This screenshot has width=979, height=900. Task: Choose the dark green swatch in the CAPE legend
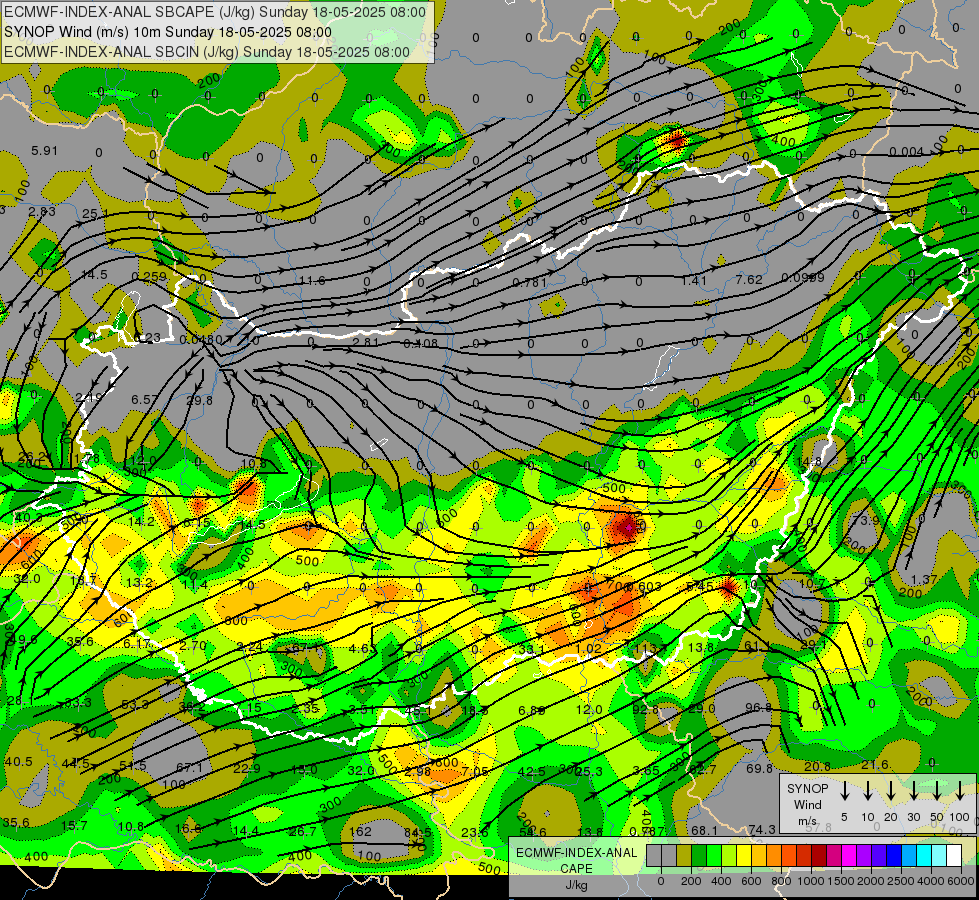coord(699,856)
